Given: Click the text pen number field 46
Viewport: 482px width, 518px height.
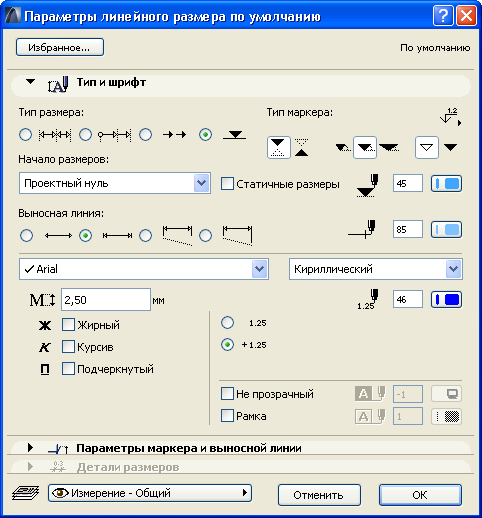Looking at the screenshot, I should click(408, 299).
